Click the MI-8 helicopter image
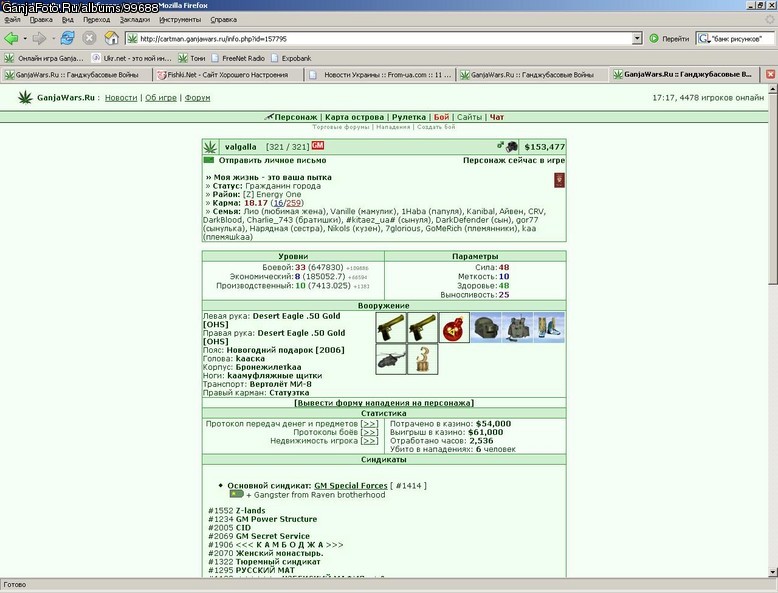778x593 pixels. [x=391, y=359]
